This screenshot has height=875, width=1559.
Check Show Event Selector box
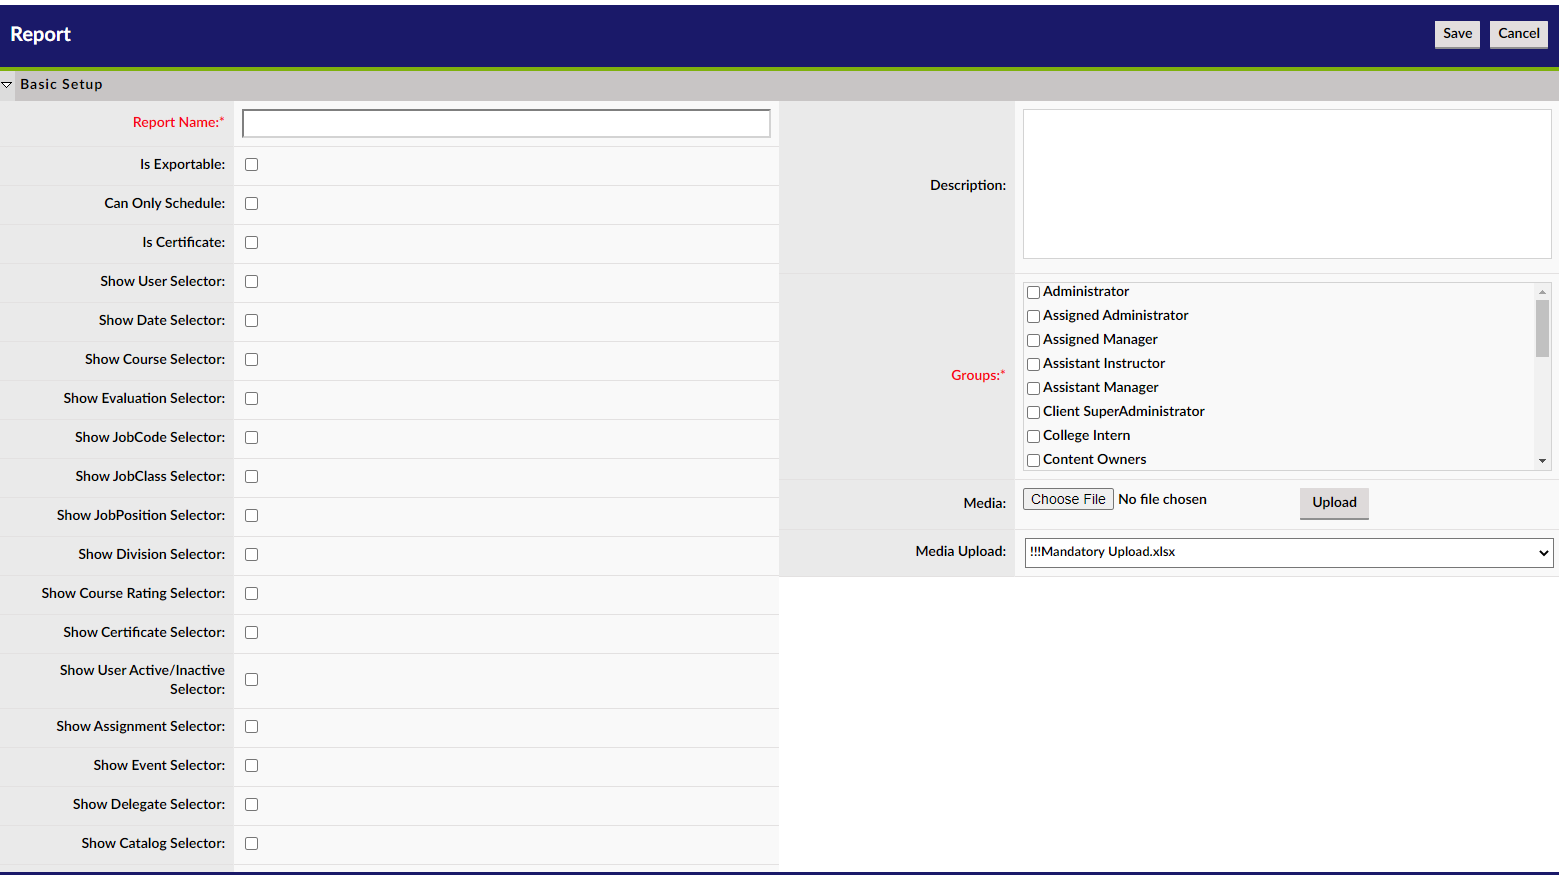252,766
